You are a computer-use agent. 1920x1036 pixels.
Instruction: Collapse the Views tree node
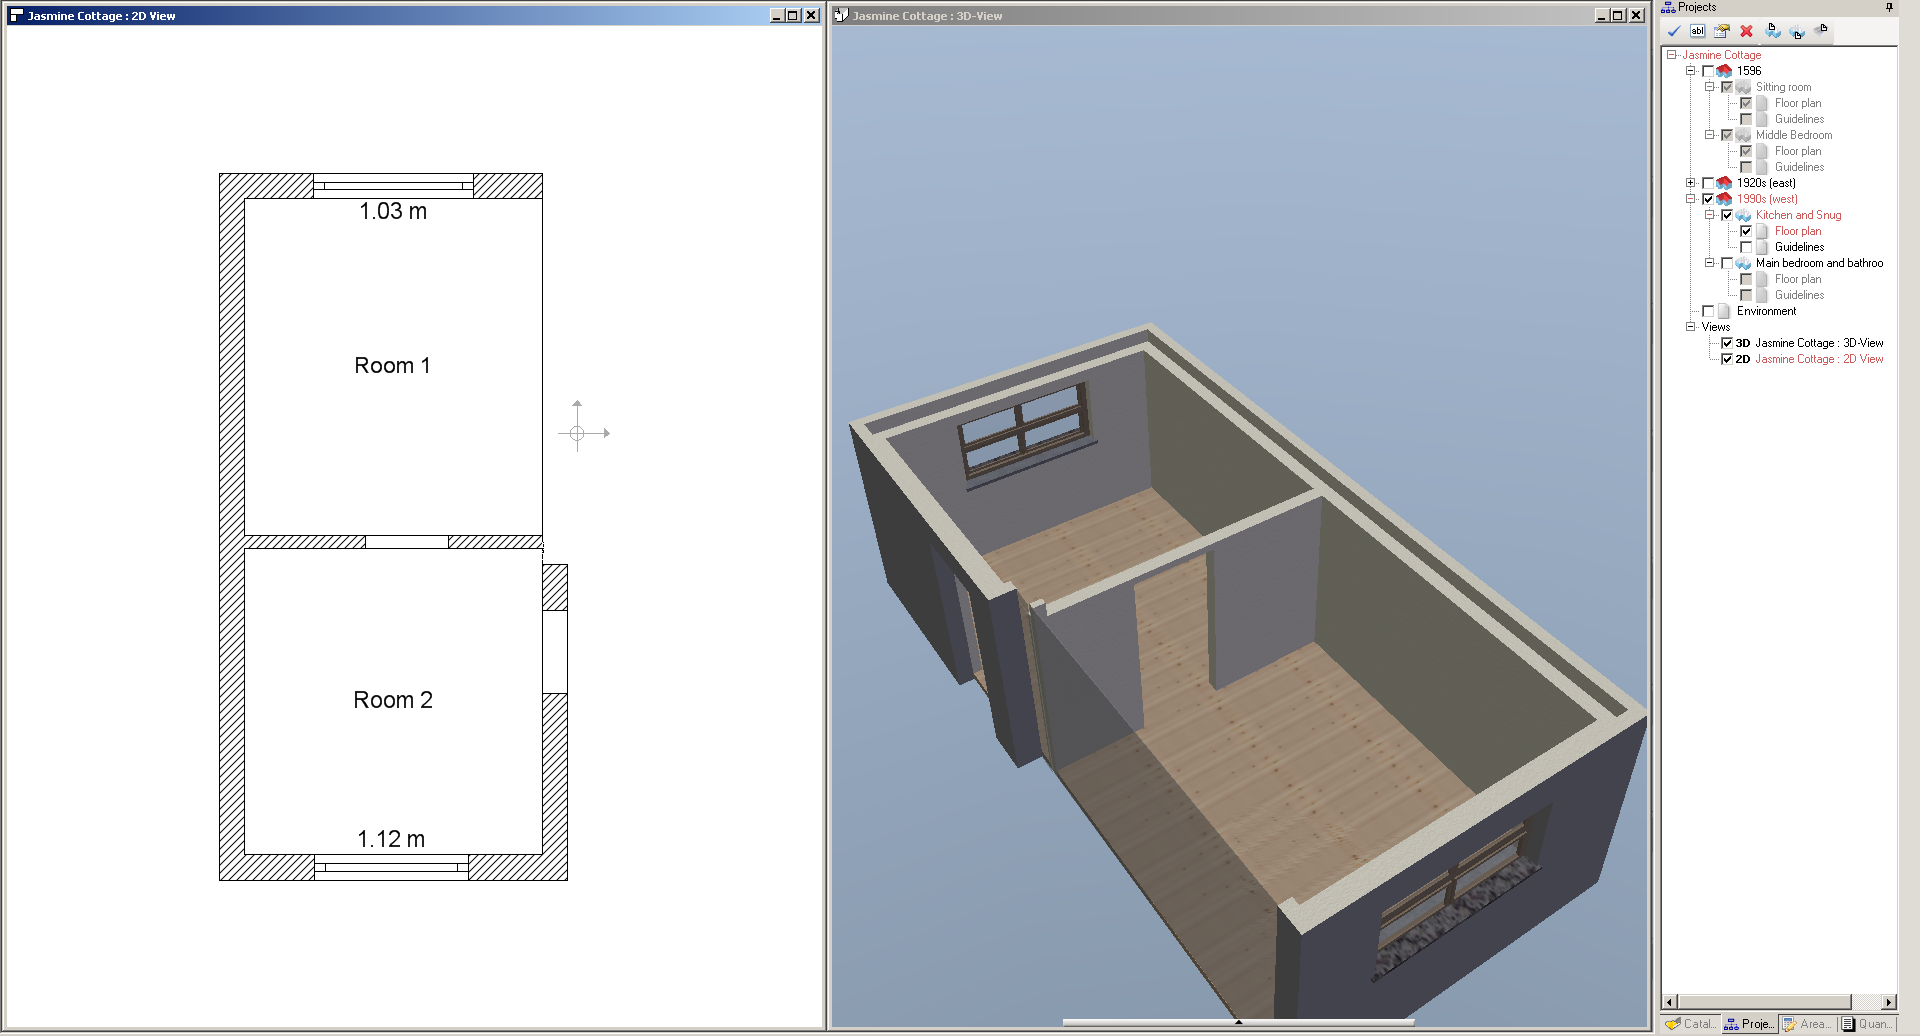coord(1690,327)
